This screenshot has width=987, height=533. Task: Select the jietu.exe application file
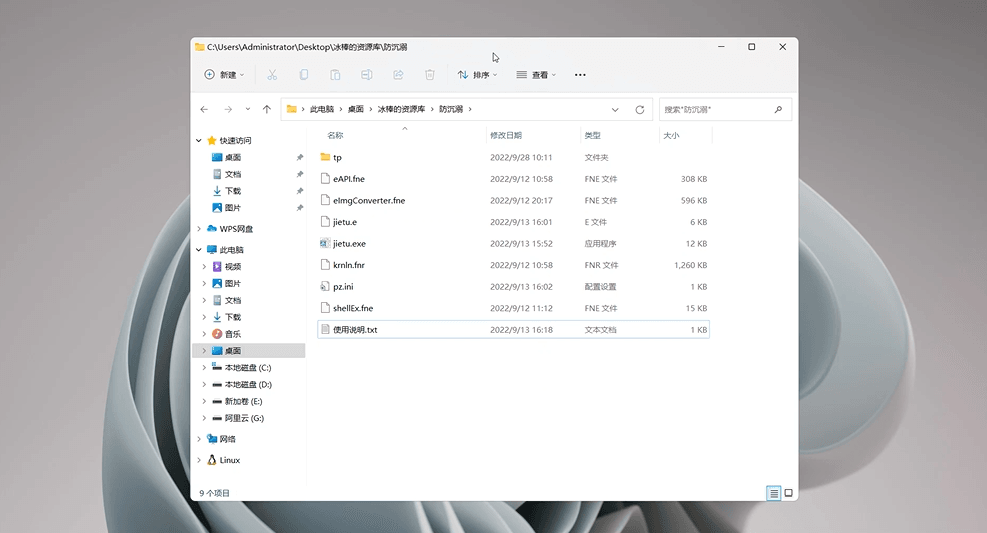[x=349, y=243]
